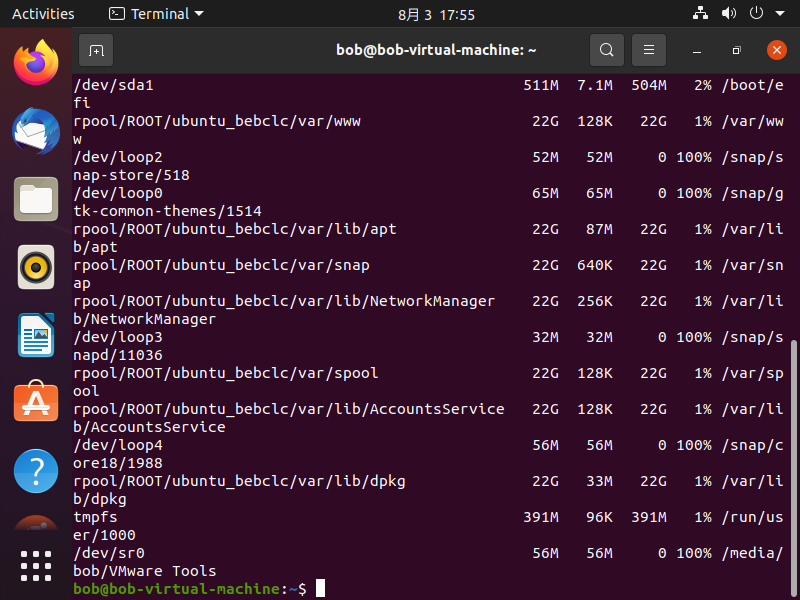Open the Terminal hamburger menu
Screen dimensions: 800x600
(648, 49)
